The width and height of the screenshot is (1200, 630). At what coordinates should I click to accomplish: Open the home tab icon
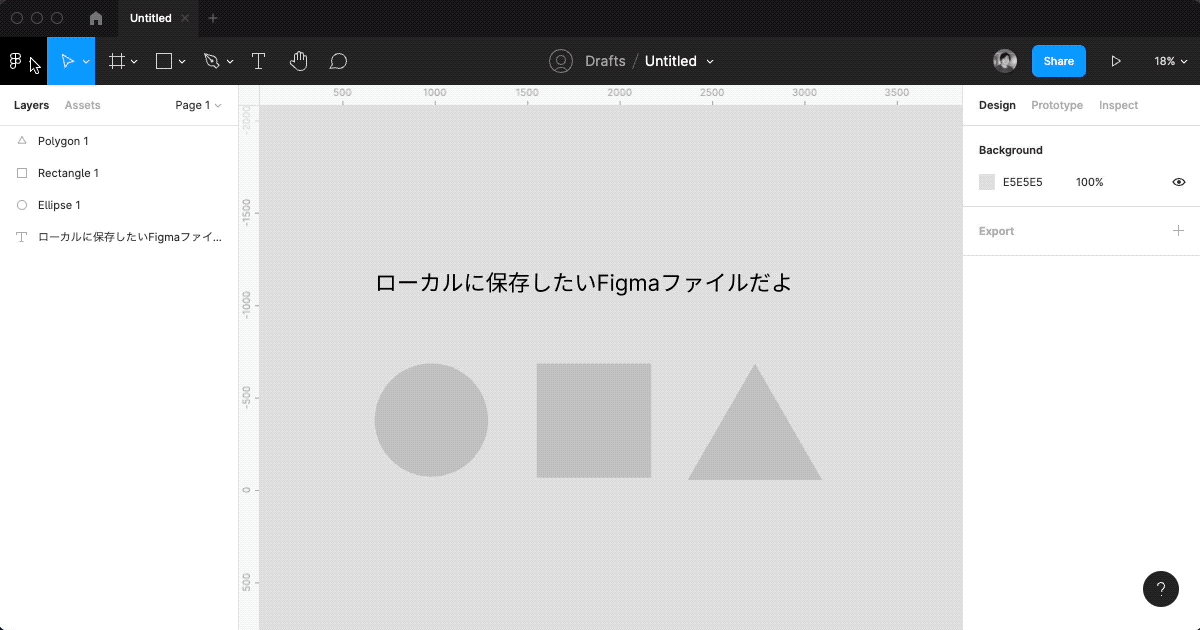point(96,18)
